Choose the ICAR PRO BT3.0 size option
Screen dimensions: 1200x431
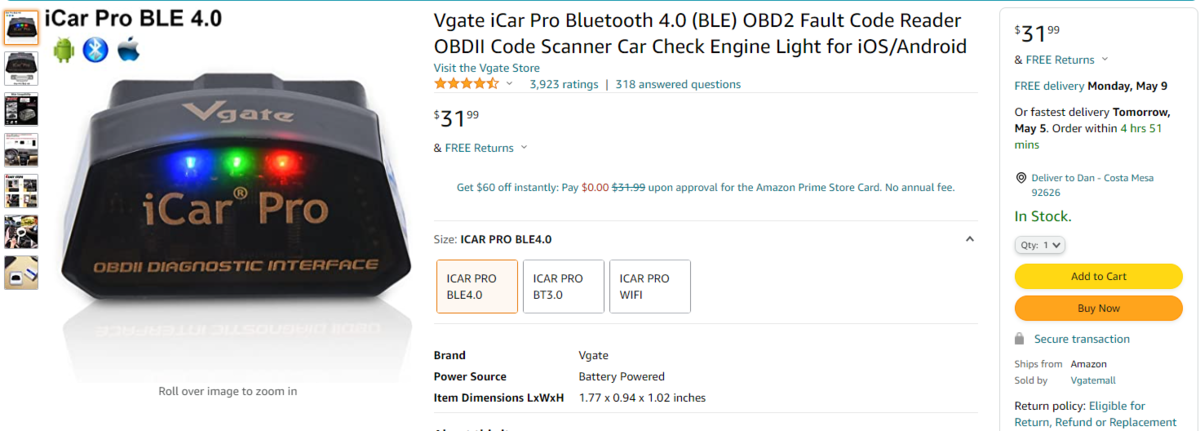(x=563, y=286)
